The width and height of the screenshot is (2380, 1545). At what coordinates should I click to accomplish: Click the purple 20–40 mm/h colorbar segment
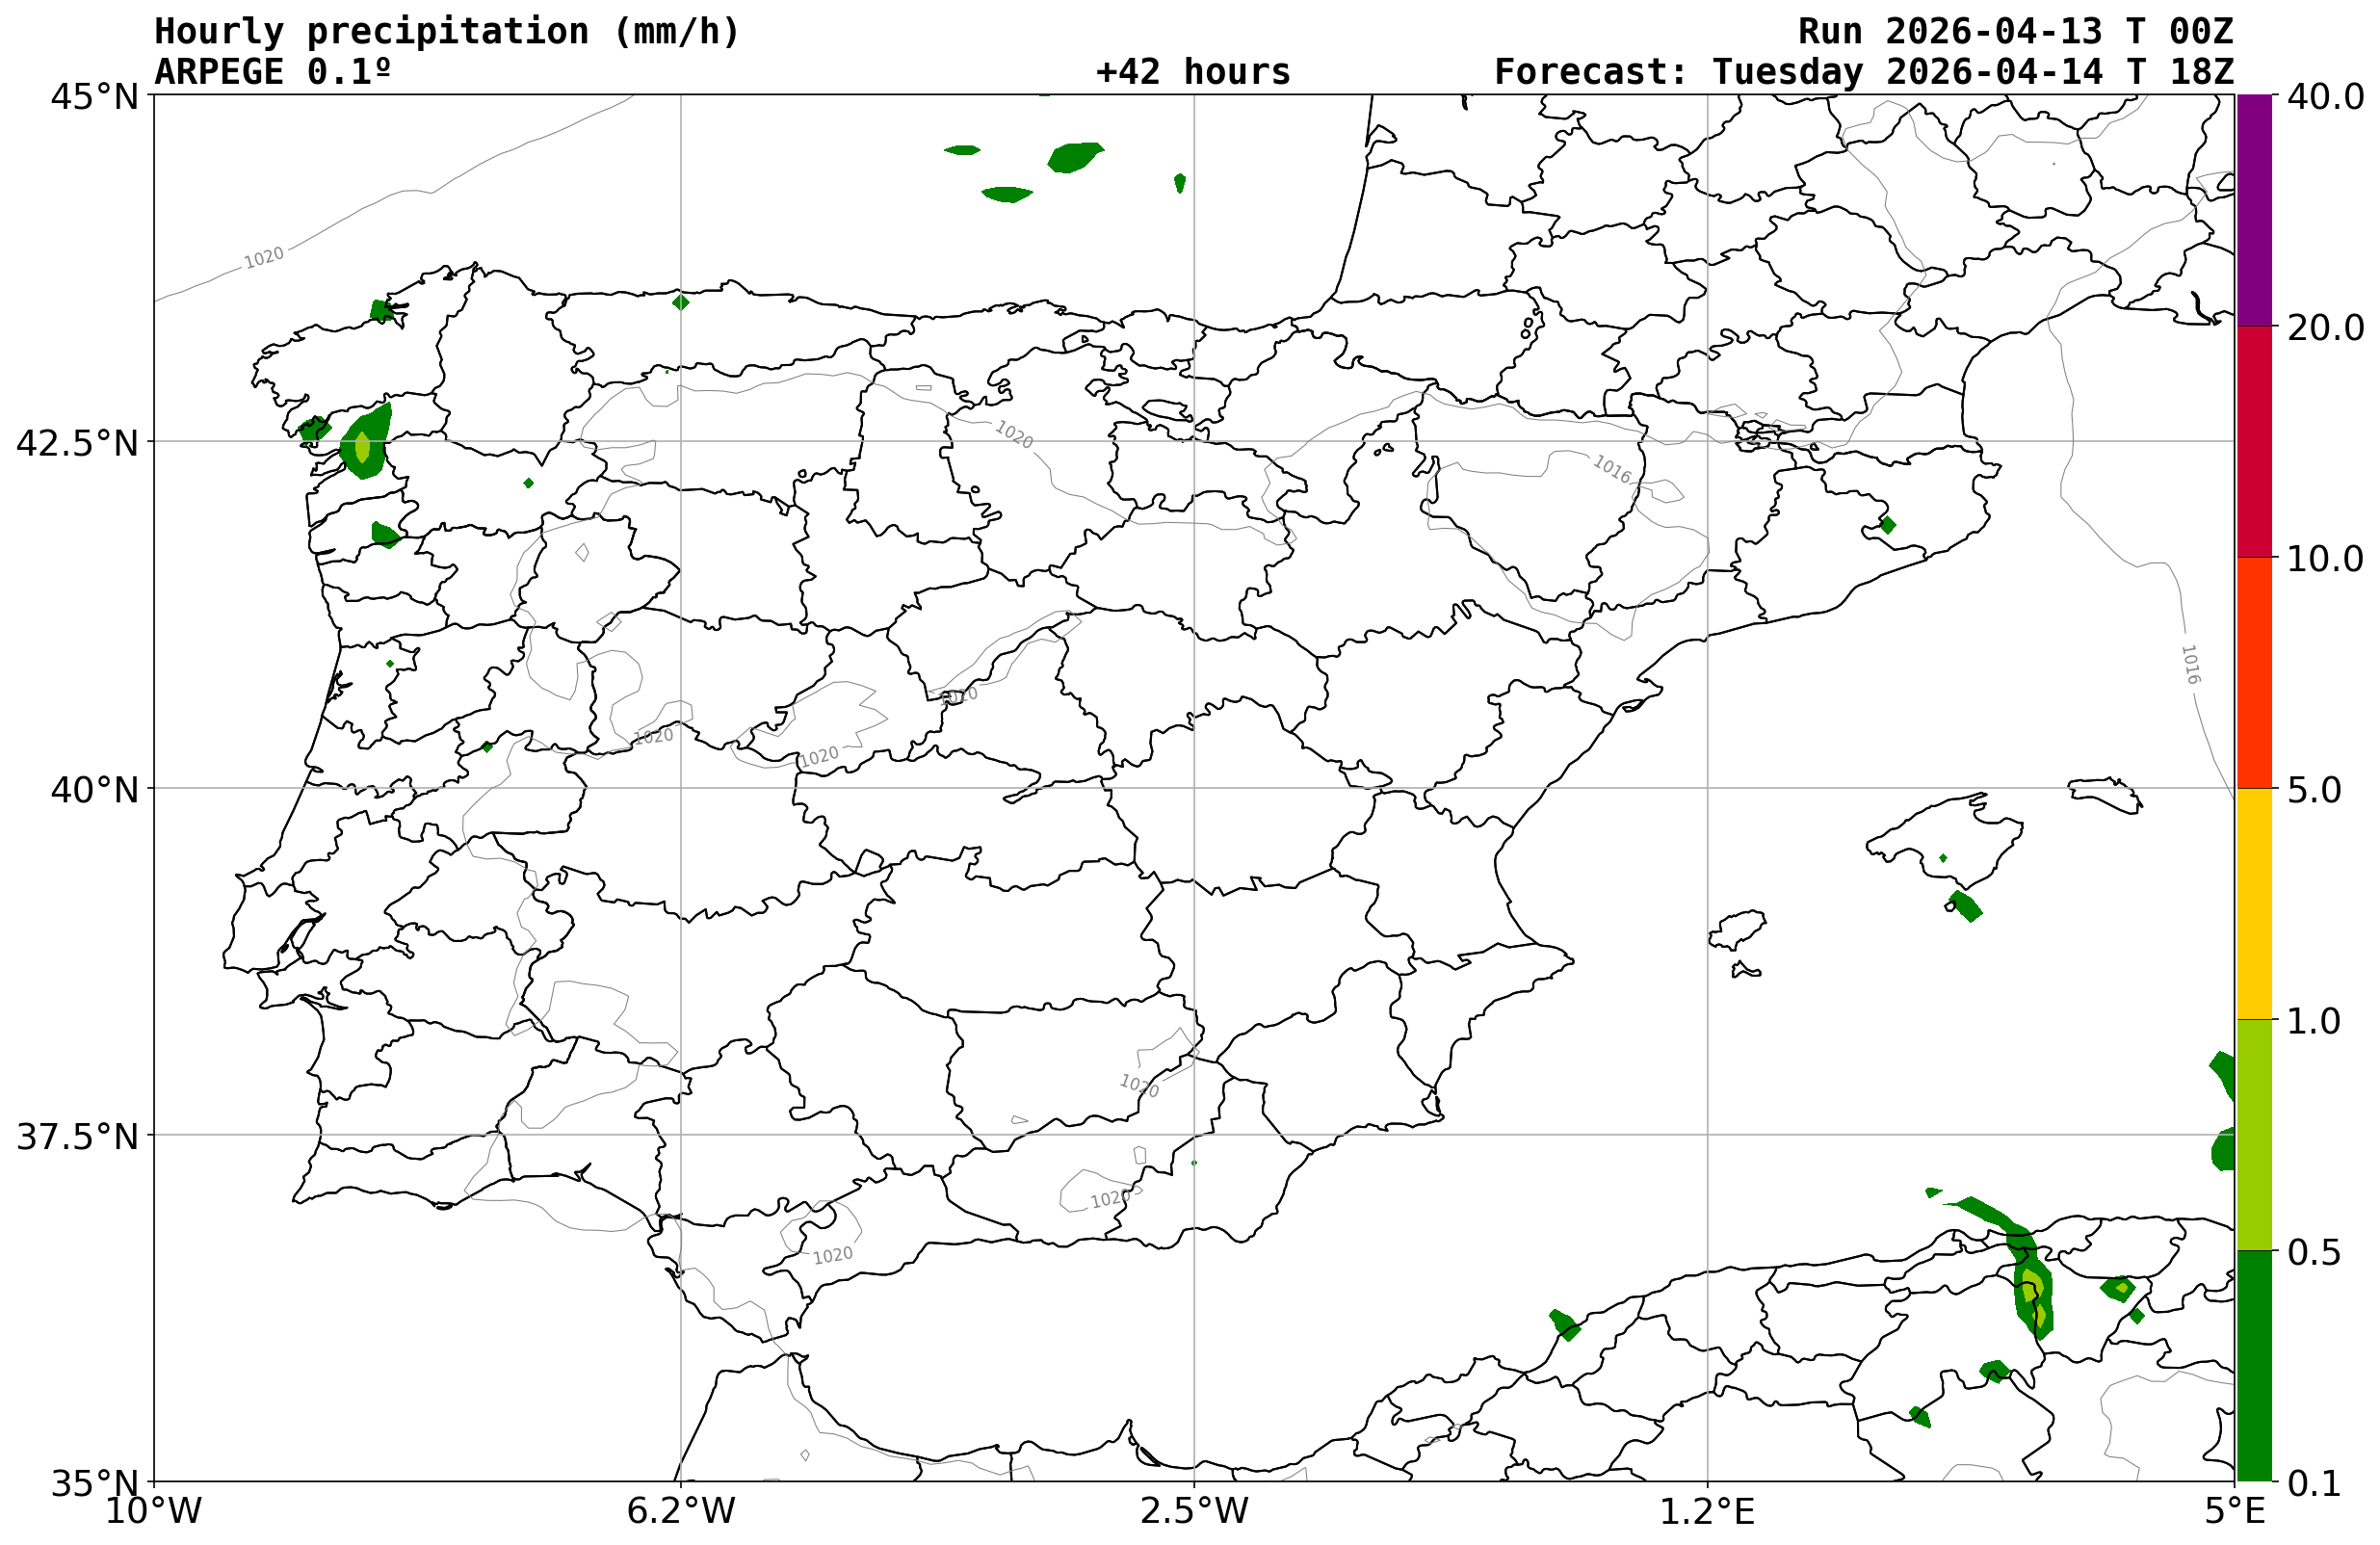coord(2254,210)
